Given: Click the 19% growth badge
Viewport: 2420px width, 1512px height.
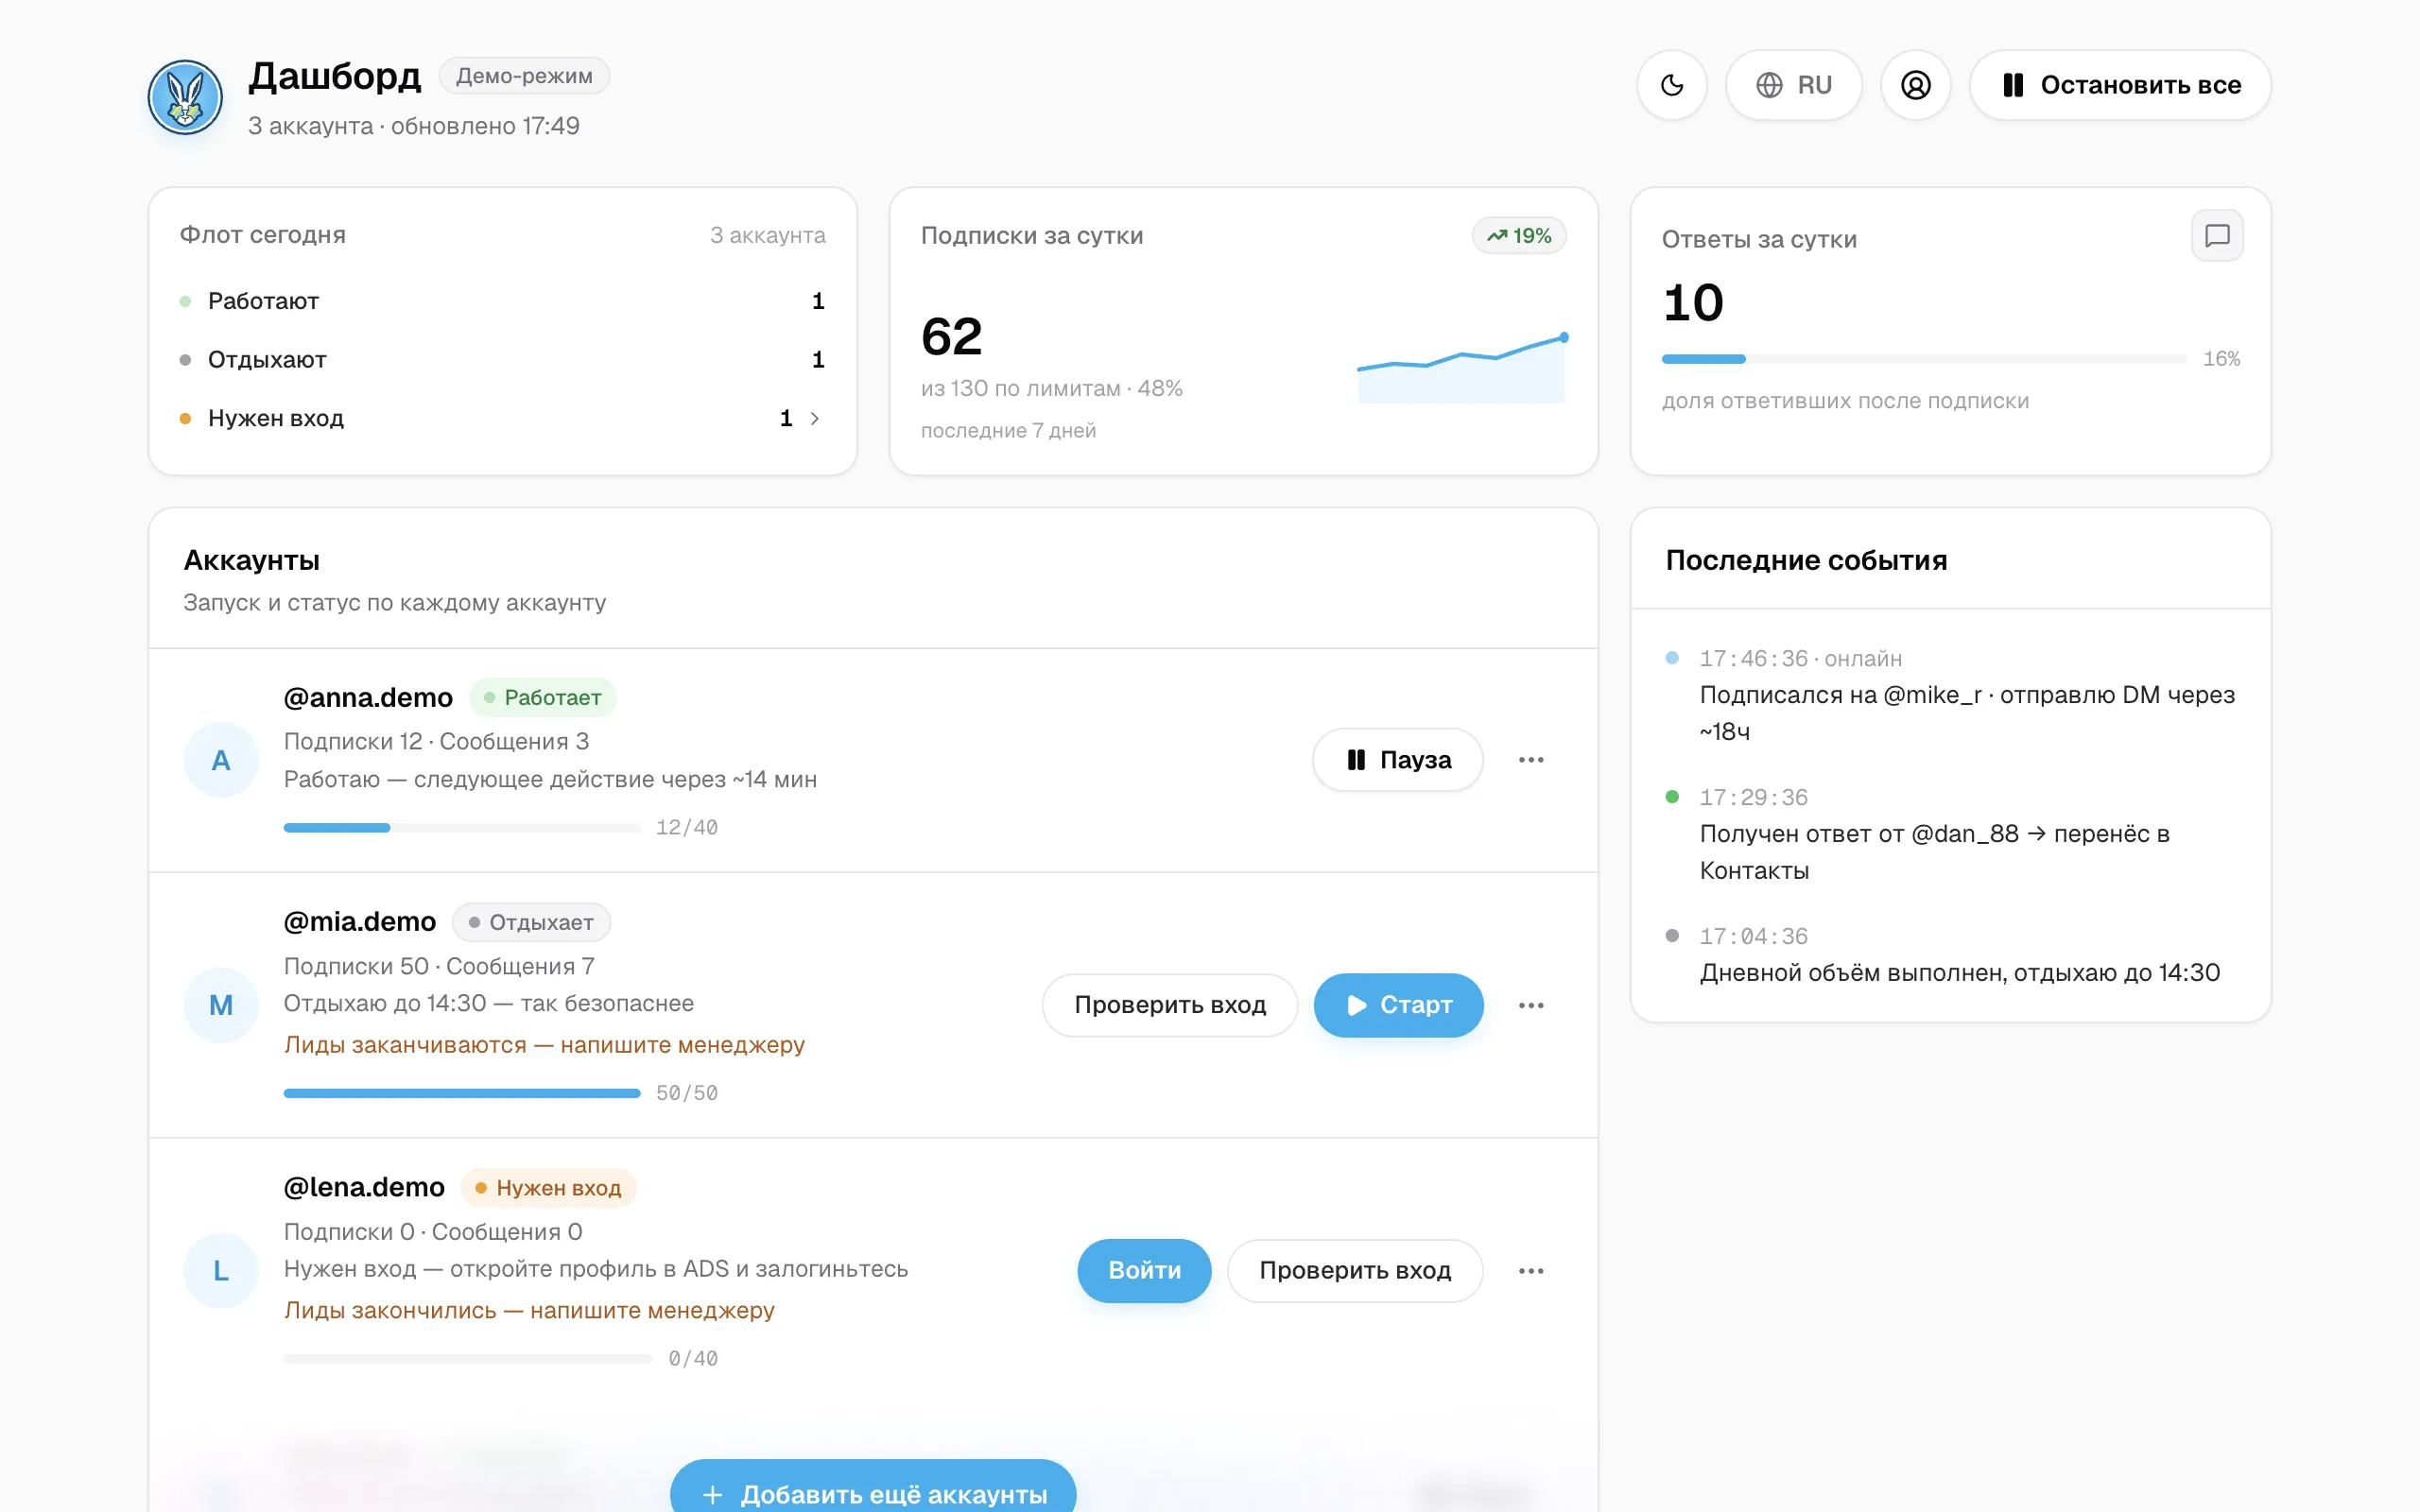Looking at the screenshot, I should point(1519,236).
